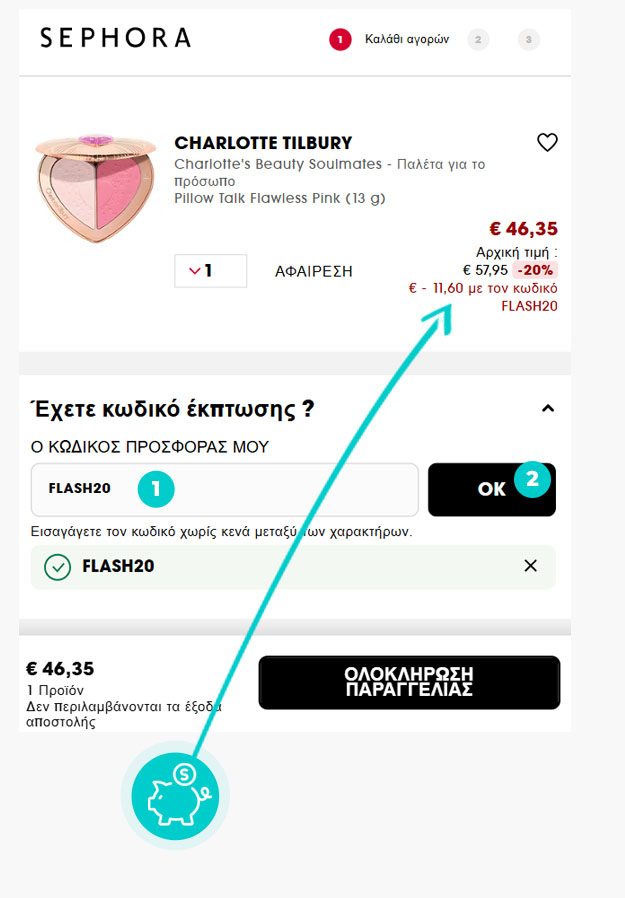Click the SEPHORA logo
The width and height of the screenshot is (625, 898).
point(116,38)
